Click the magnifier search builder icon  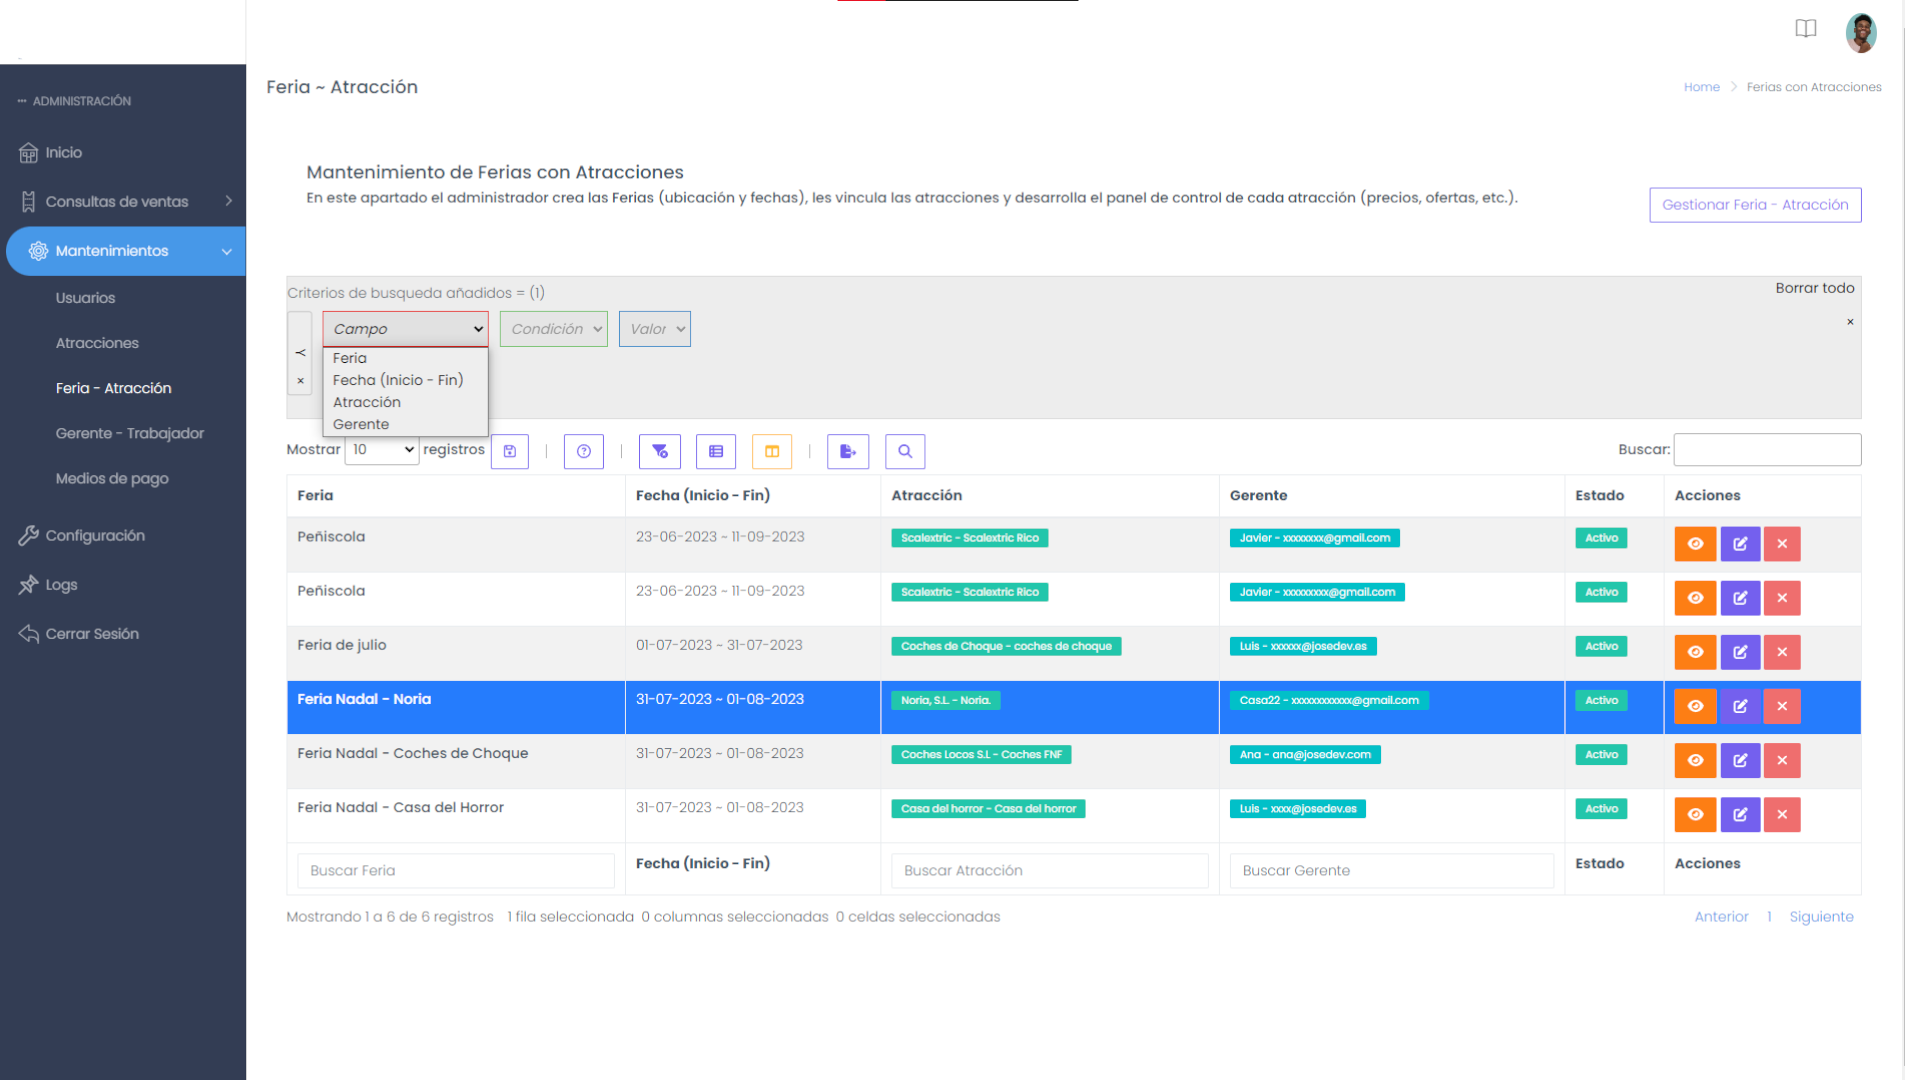[905, 451]
